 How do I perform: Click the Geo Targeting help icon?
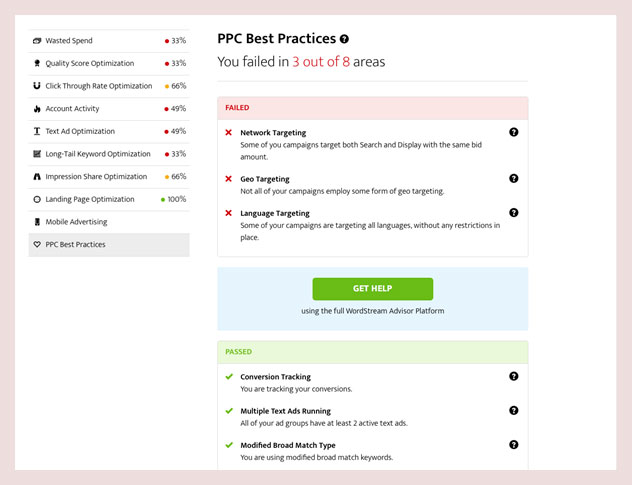coord(514,178)
